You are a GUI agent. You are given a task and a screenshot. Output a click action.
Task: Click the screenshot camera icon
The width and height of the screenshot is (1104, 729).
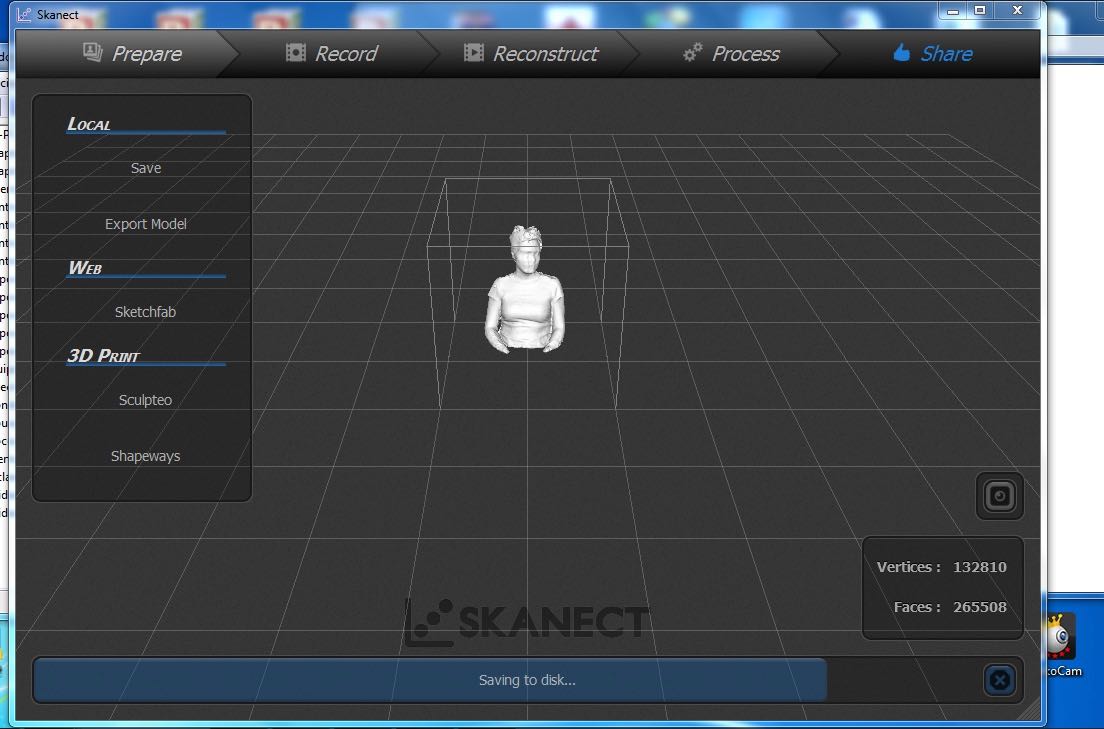tap(999, 497)
